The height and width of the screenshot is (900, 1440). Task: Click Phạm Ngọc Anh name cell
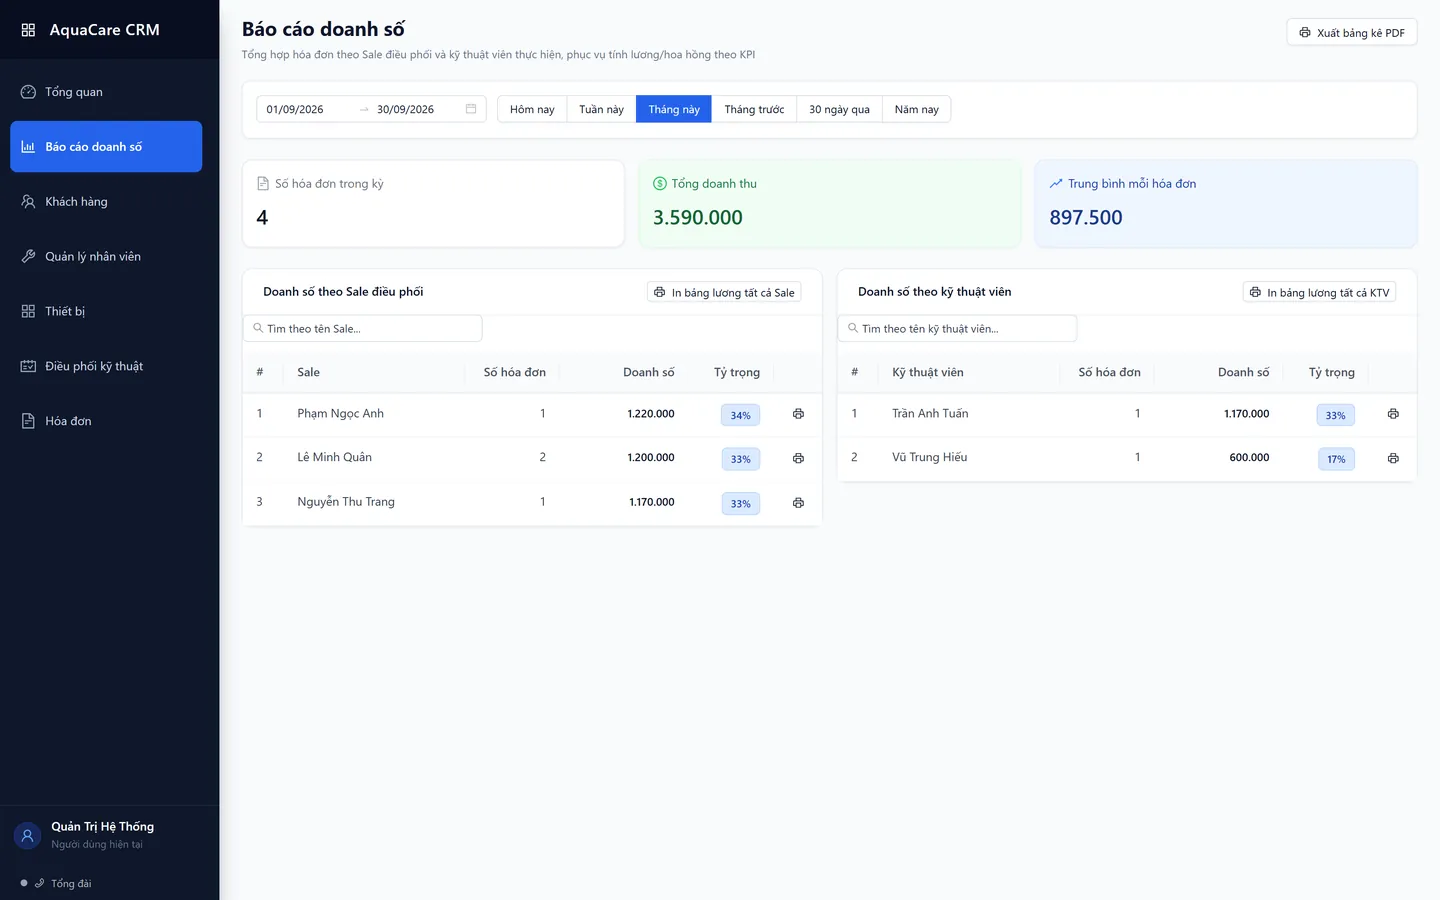coord(340,414)
